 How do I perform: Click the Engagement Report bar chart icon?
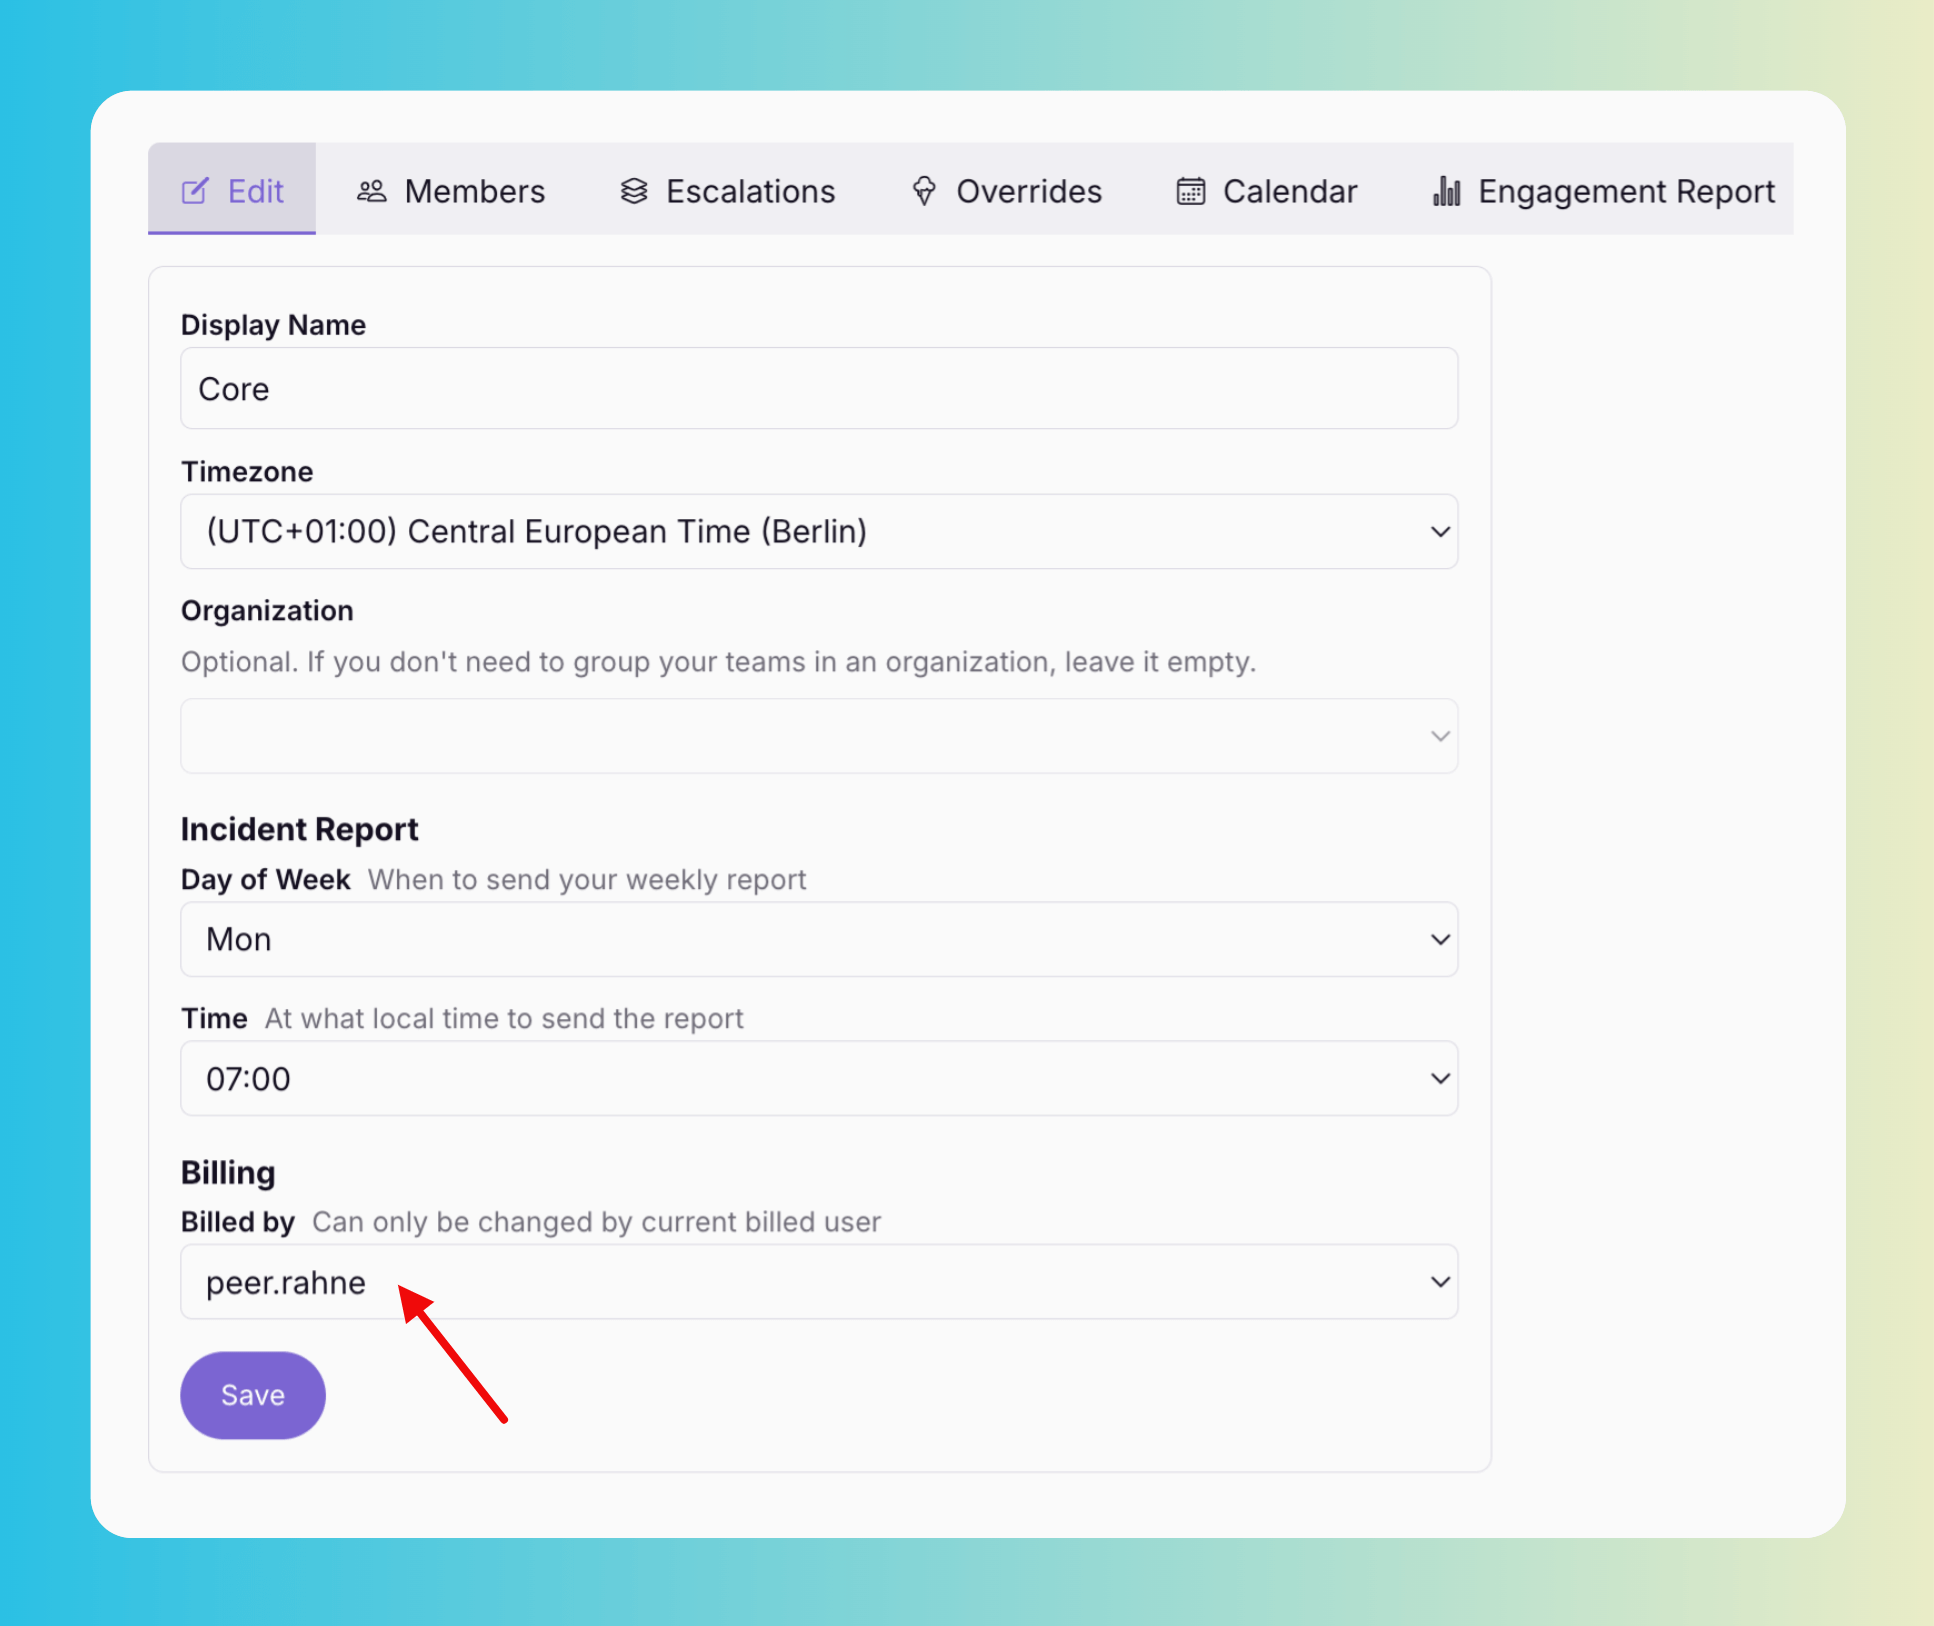pyautogui.click(x=1446, y=191)
